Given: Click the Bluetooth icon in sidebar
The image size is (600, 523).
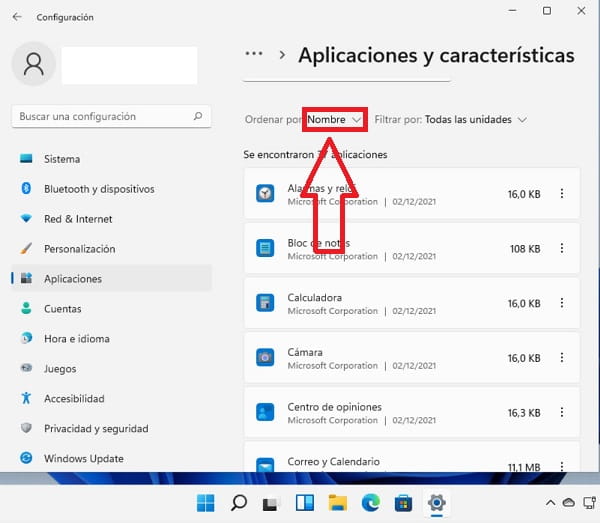Looking at the screenshot, I should 26,188.
